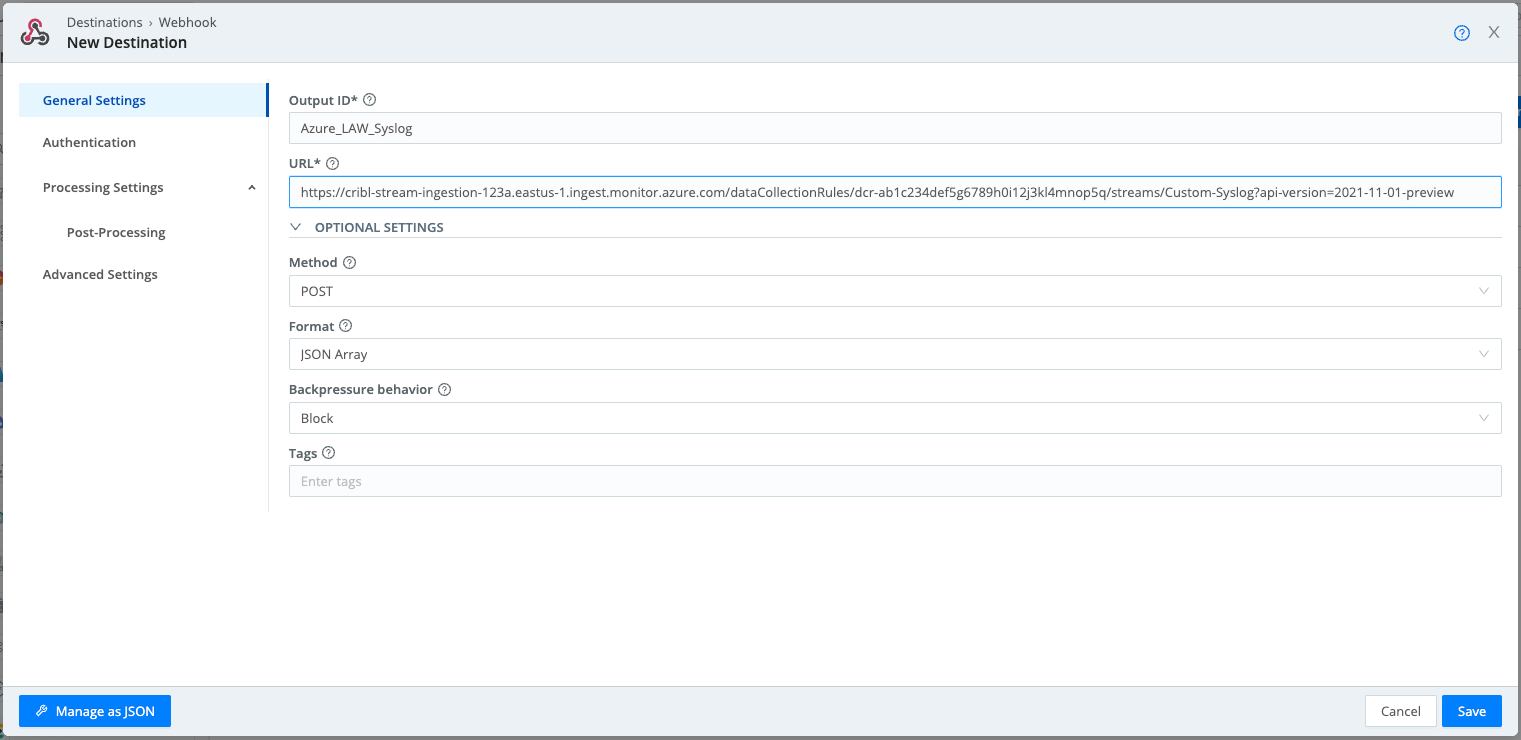
Task: Collapse the Processing Settings group
Action: 251,187
